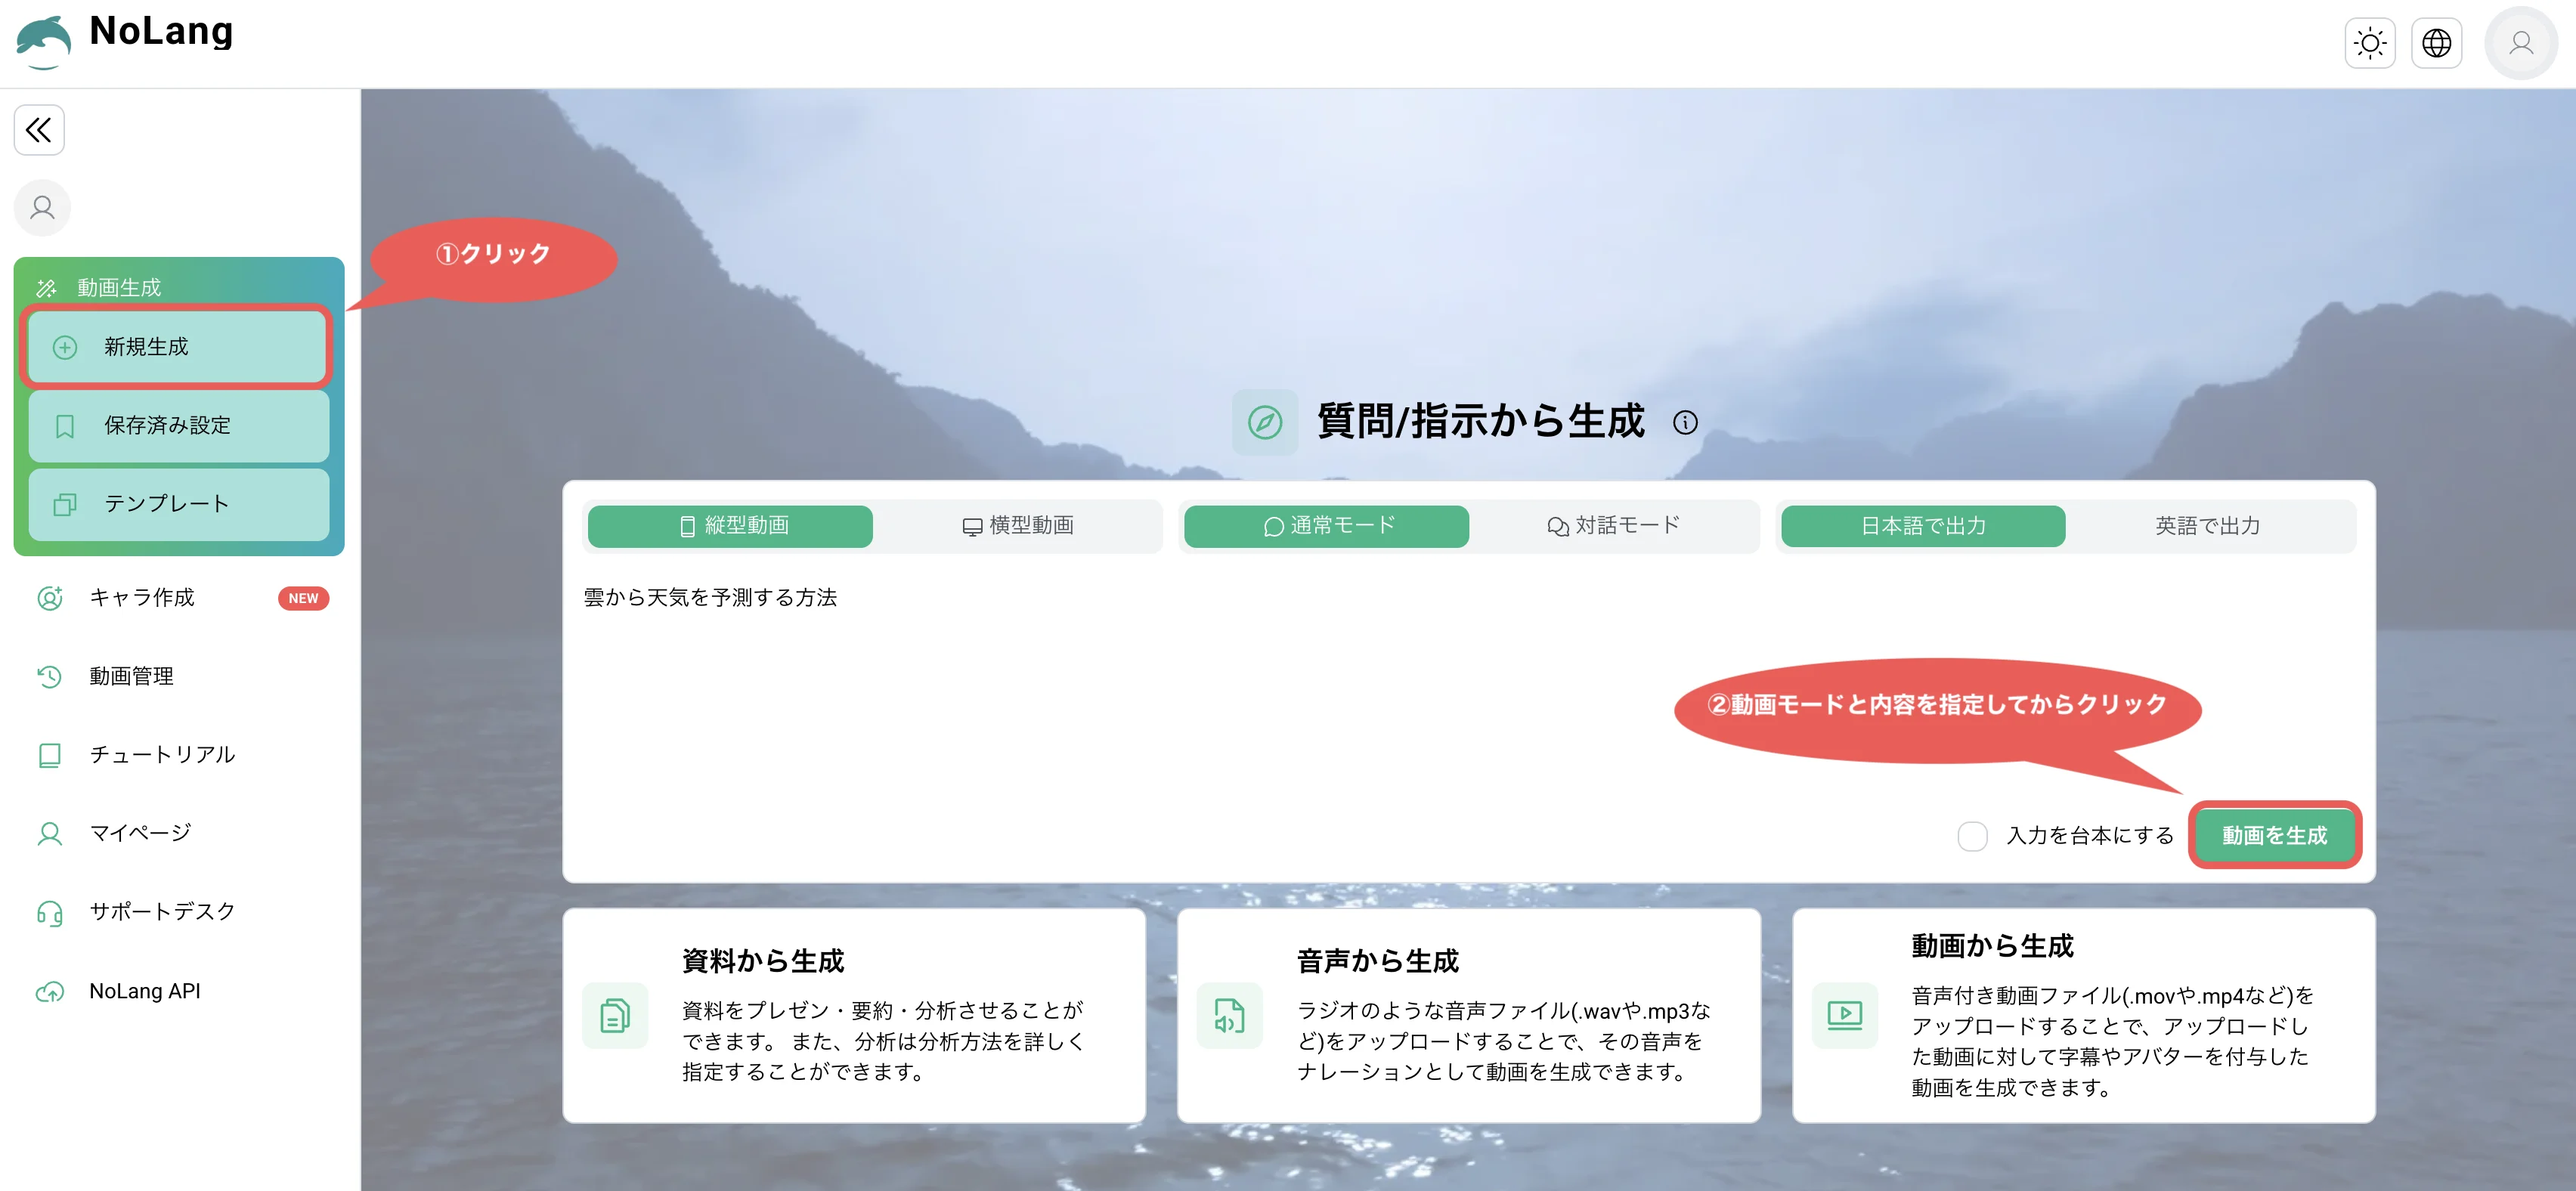Click the NoLang dolphin logo

point(44,42)
